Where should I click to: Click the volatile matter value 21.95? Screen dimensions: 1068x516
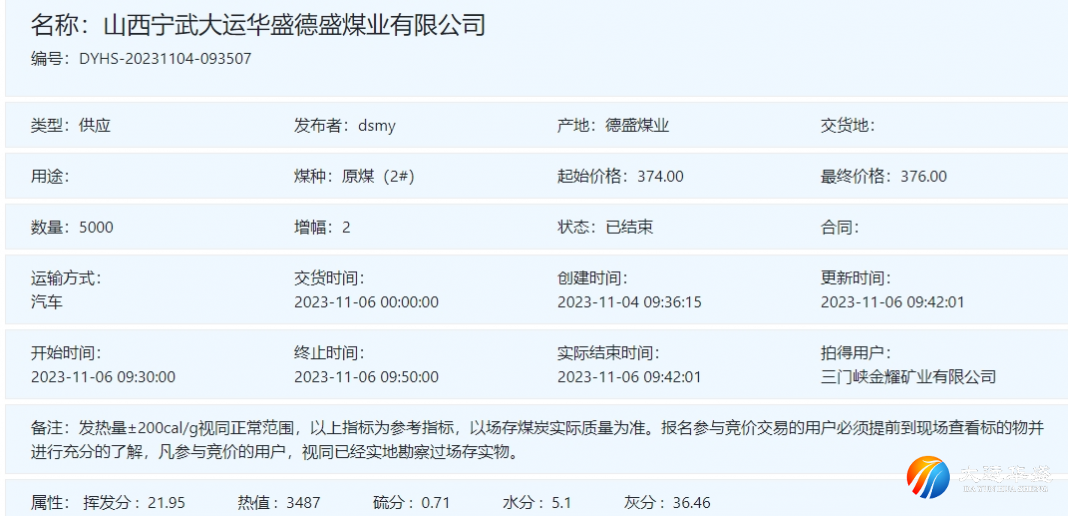click(167, 504)
